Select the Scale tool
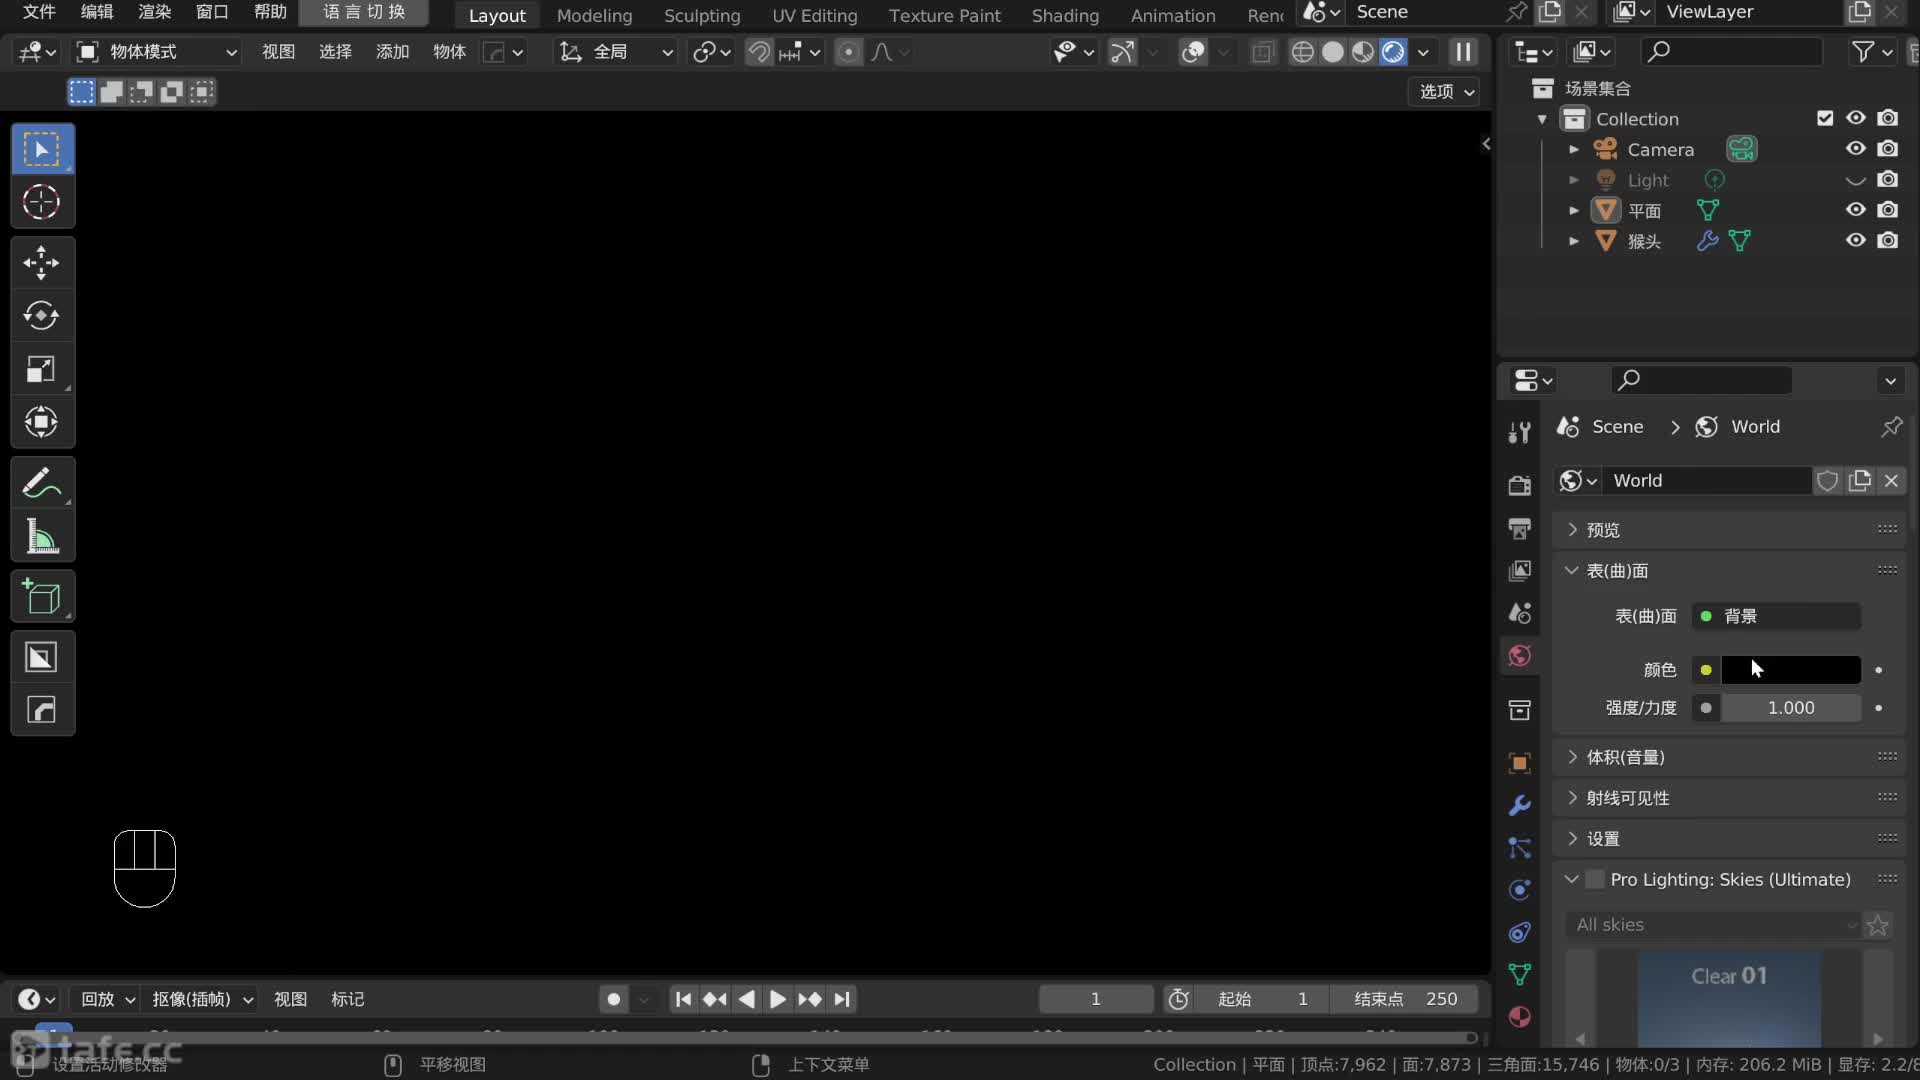This screenshot has width=1920, height=1080. coord(41,369)
